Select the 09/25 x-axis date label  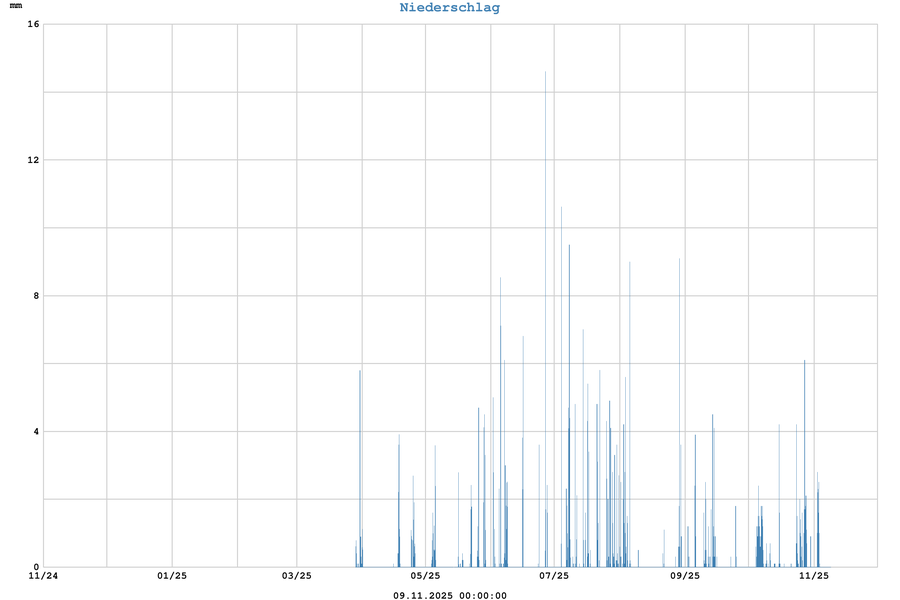click(x=684, y=576)
